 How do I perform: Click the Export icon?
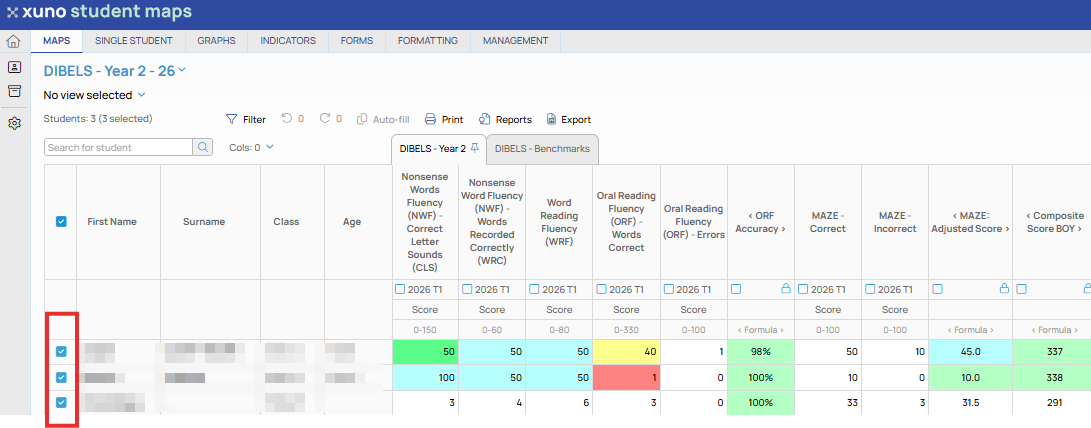[x=552, y=119]
